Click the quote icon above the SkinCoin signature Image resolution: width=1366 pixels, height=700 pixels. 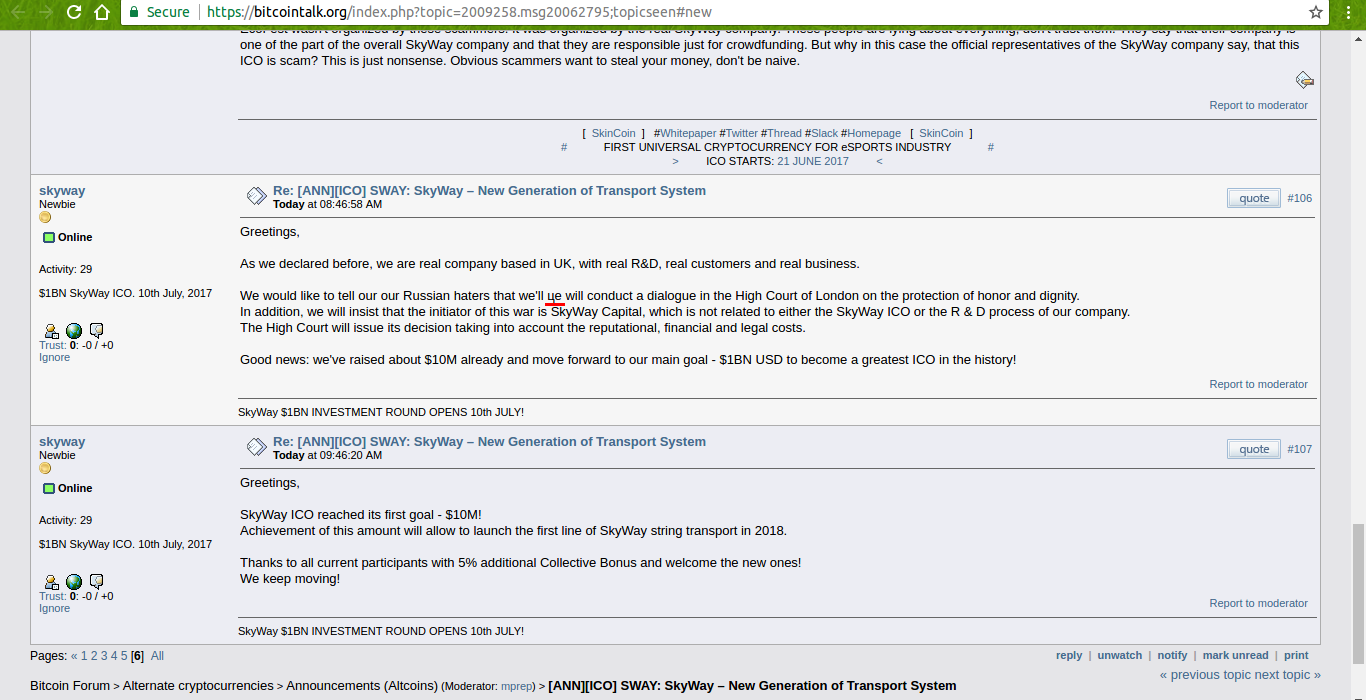pos(1304,80)
